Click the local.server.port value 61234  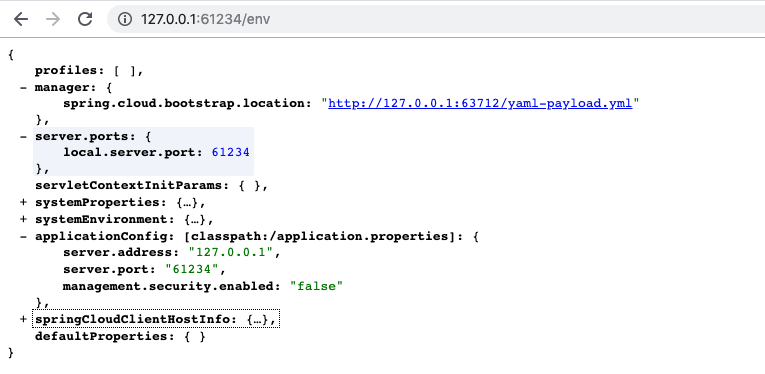coord(231,153)
